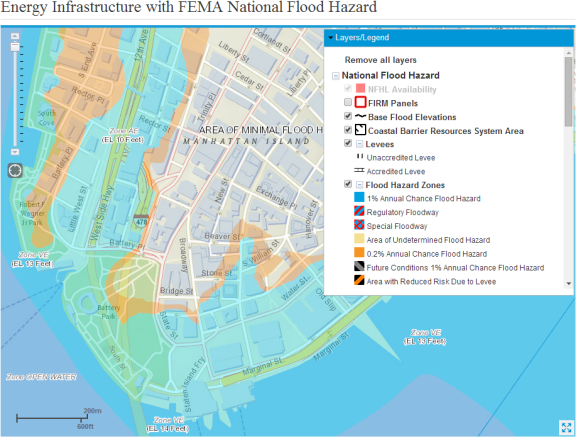Click the 0.2% Annual Chance orange swatch
The image size is (576, 437).
[x=359, y=253]
